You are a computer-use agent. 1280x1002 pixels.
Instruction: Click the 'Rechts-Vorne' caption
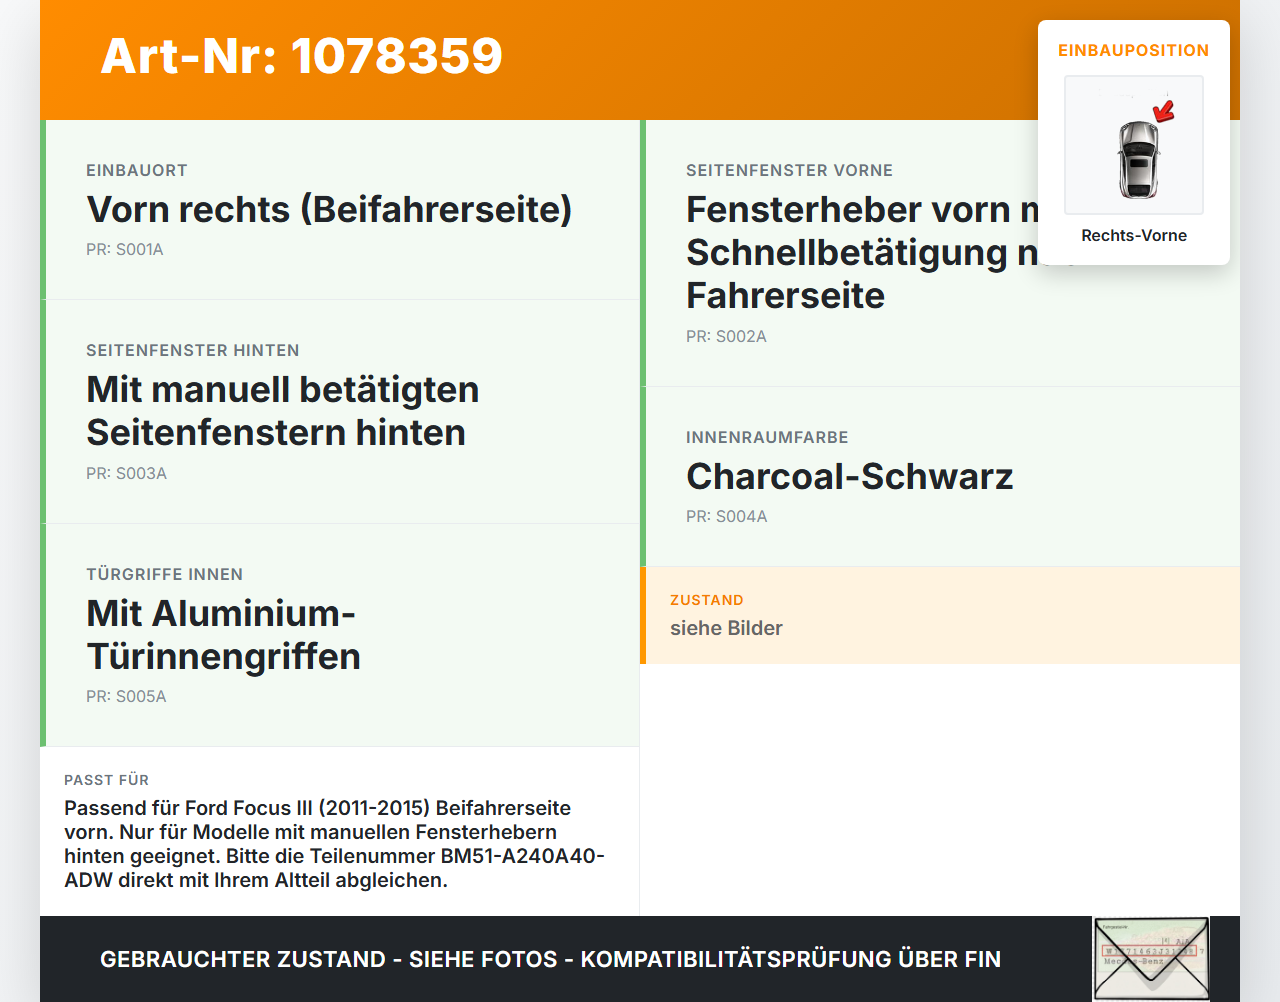tap(1134, 235)
